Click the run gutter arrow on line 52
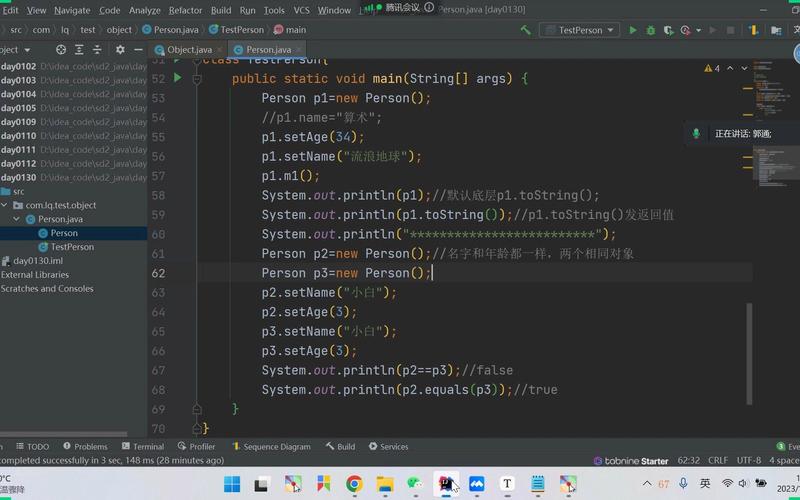This screenshot has width=800, height=500. [178, 78]
